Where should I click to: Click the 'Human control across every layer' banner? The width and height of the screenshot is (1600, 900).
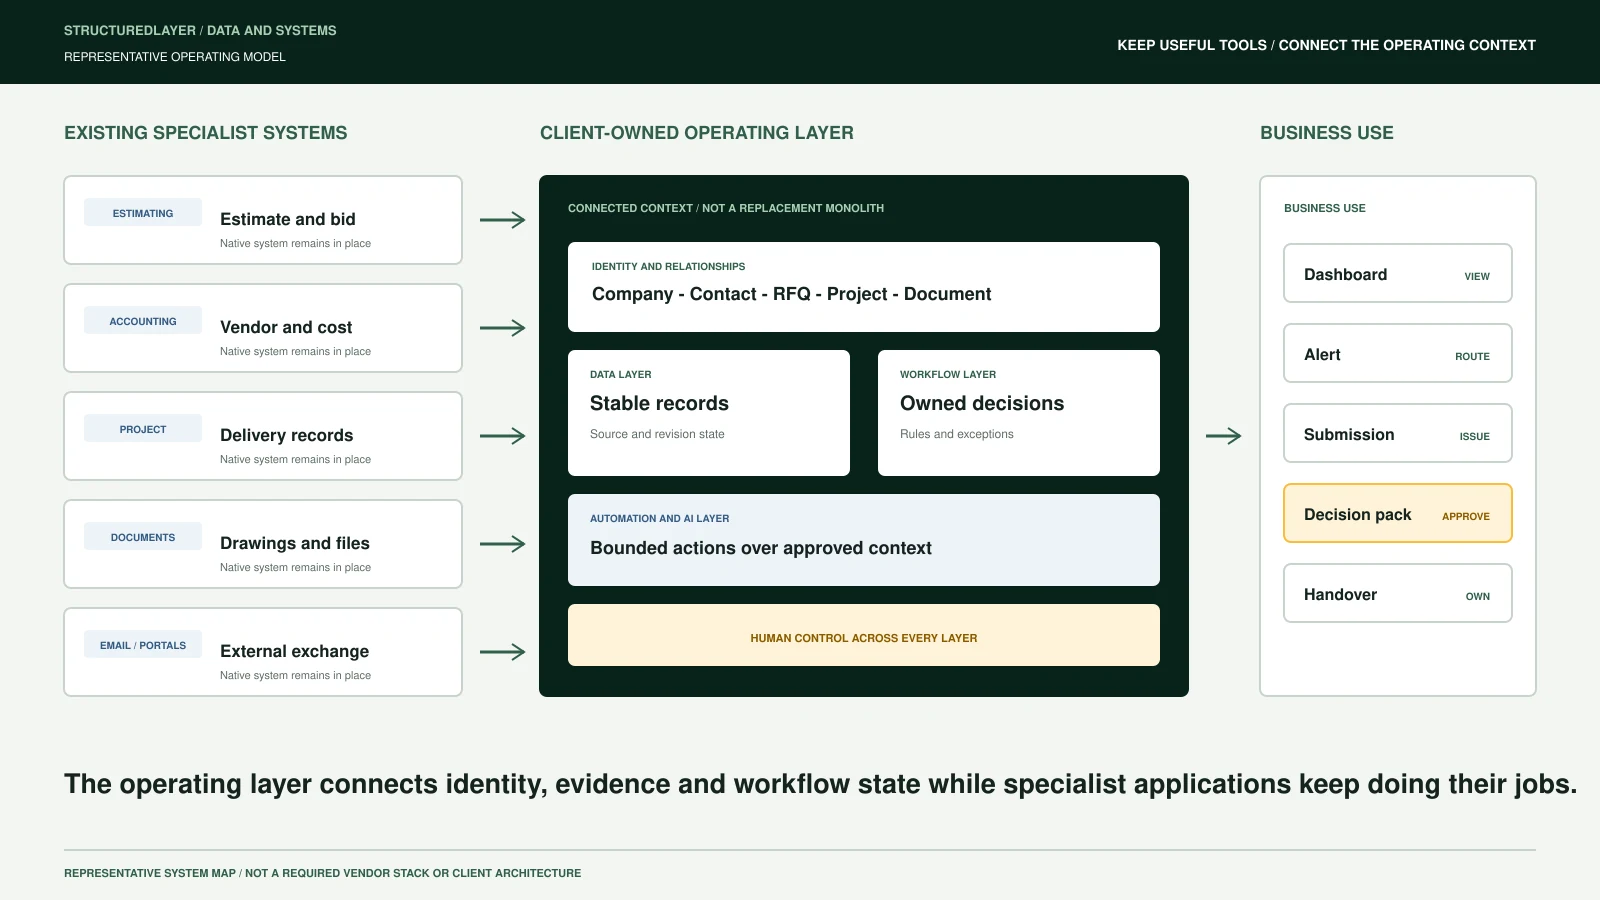coord(864,635)
